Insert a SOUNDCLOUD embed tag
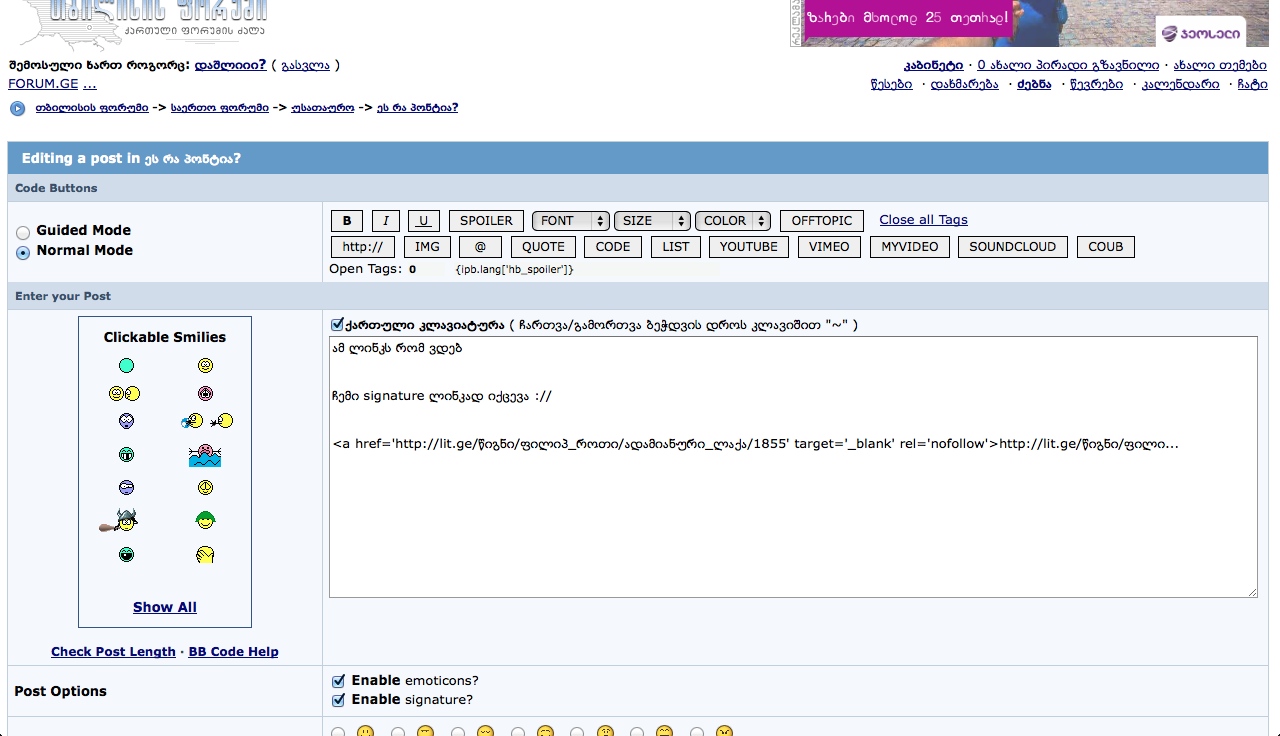This screenshot has width=1280, height=736. pos(1013,247)
